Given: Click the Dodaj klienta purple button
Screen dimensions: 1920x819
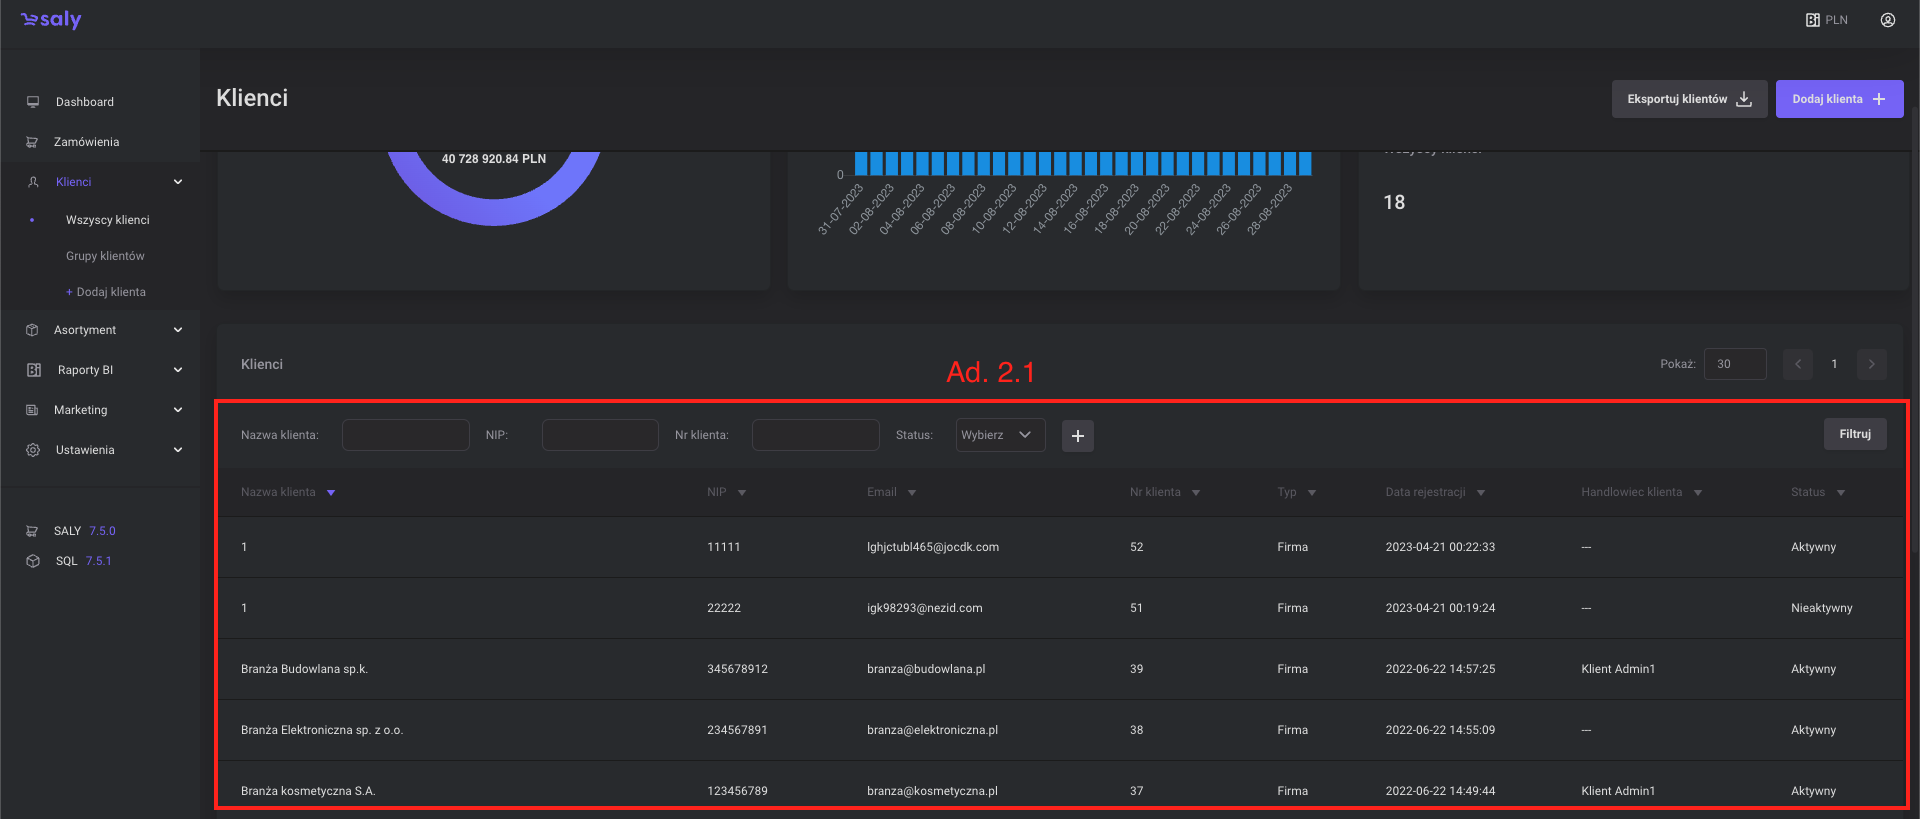Looking at the screenshot, I should [1838, 99].
